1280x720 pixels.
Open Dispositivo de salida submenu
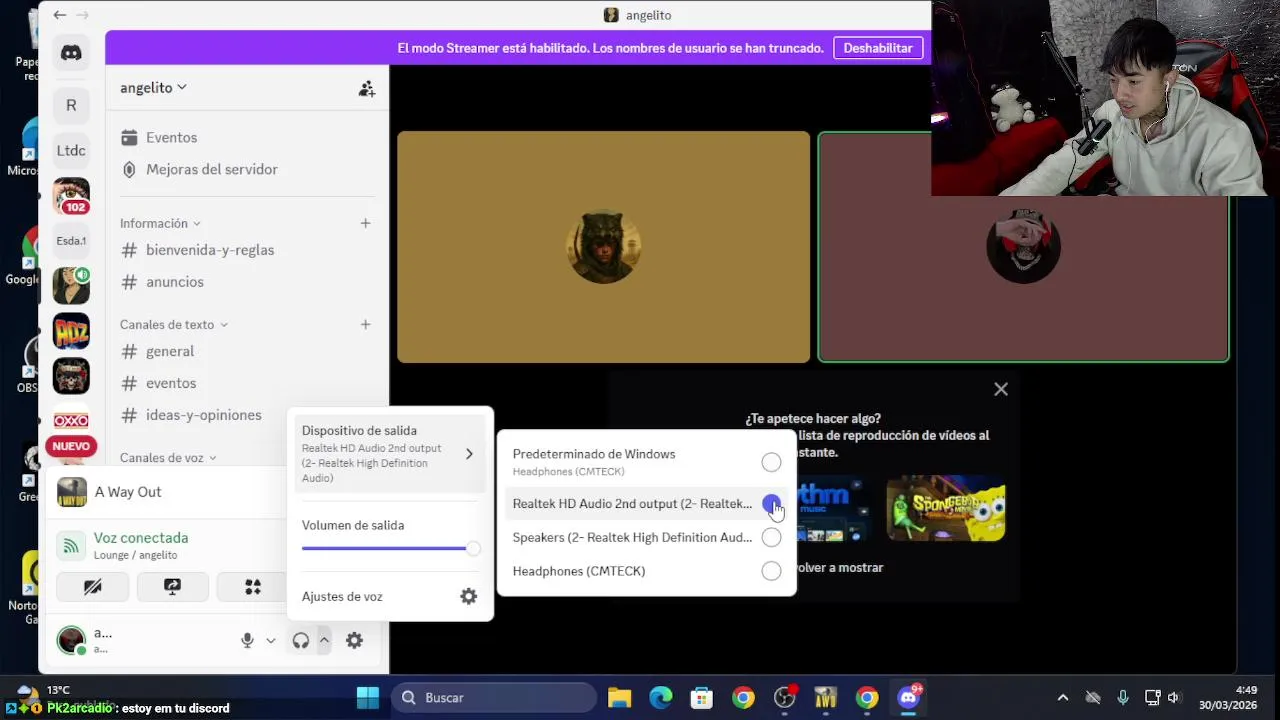(389, 454)
